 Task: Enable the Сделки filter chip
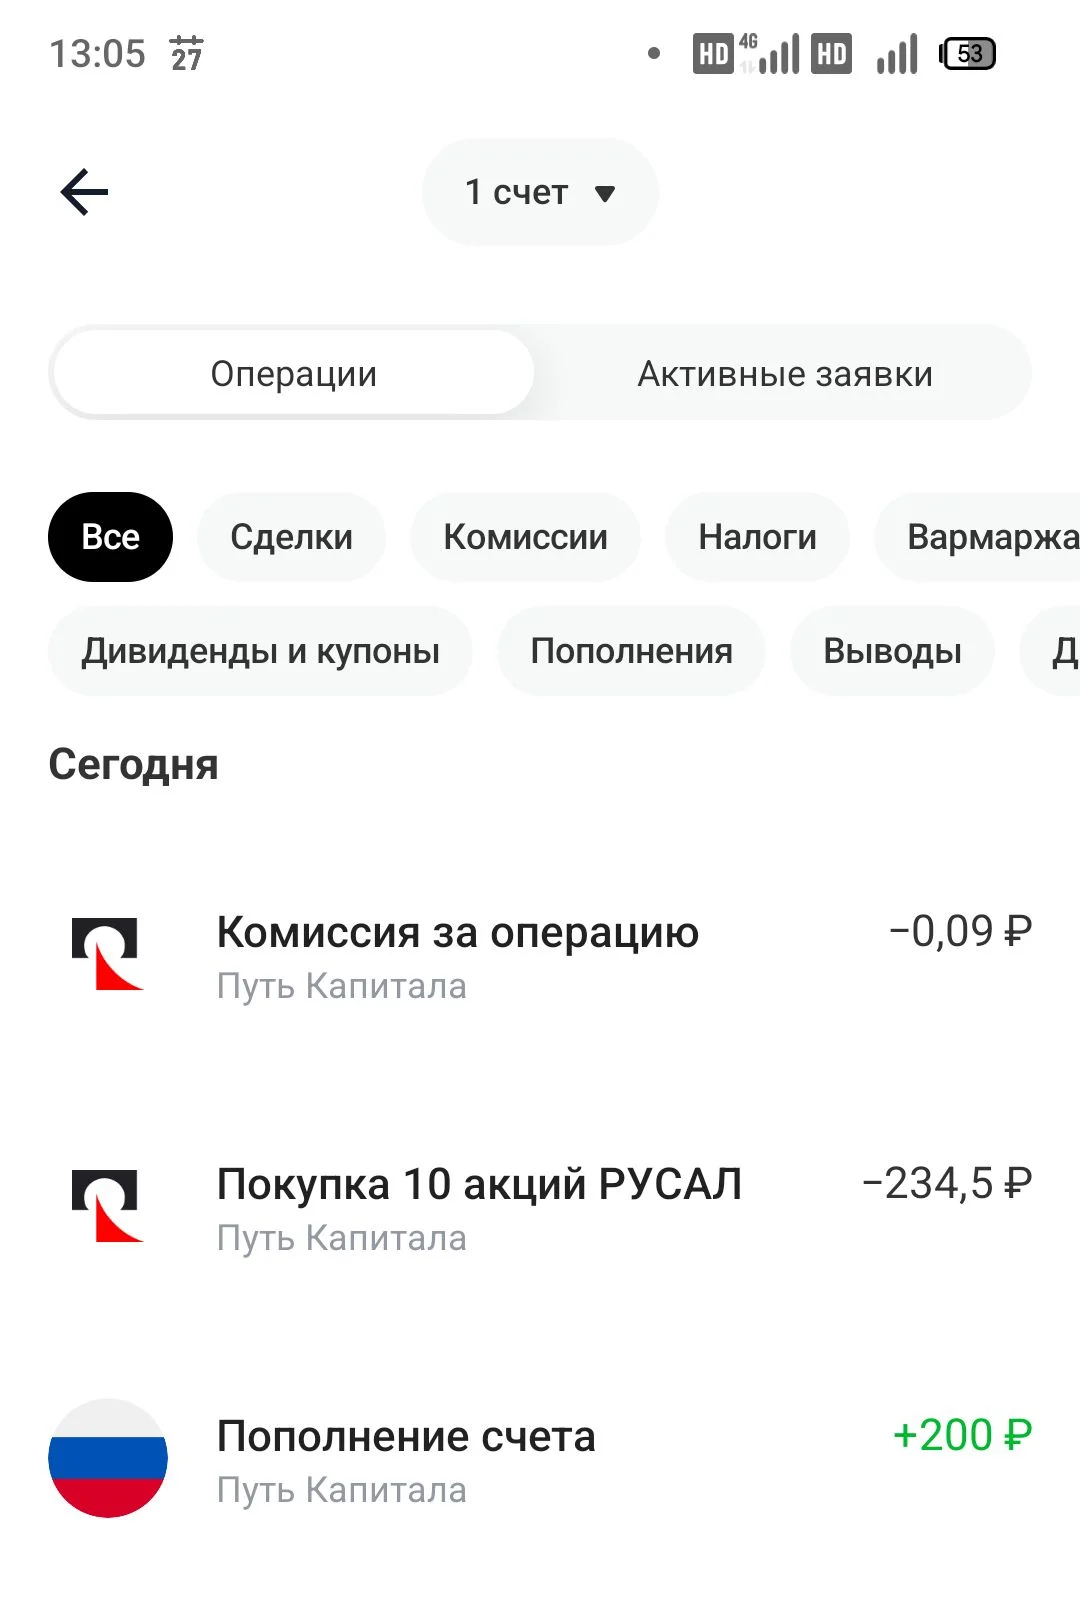tap(291, 537)
